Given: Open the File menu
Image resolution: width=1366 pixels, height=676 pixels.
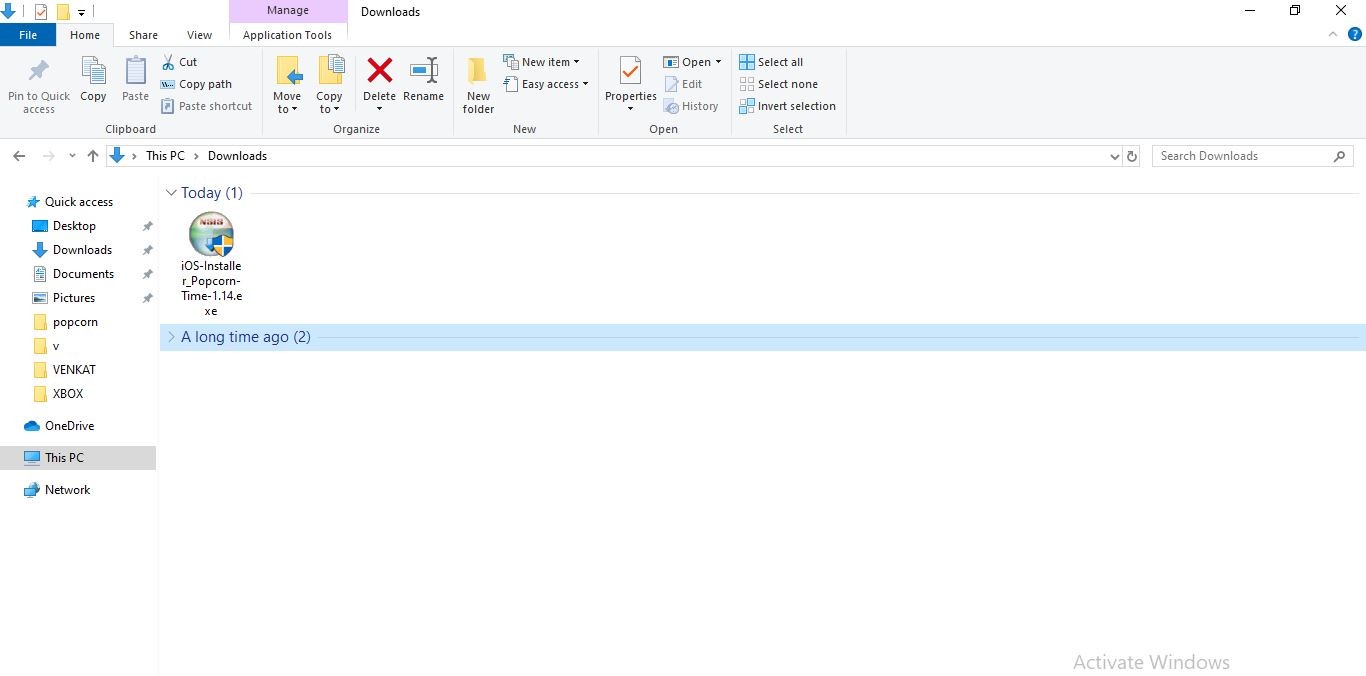Looking at the screenshot, I should [x=28, y=35].
